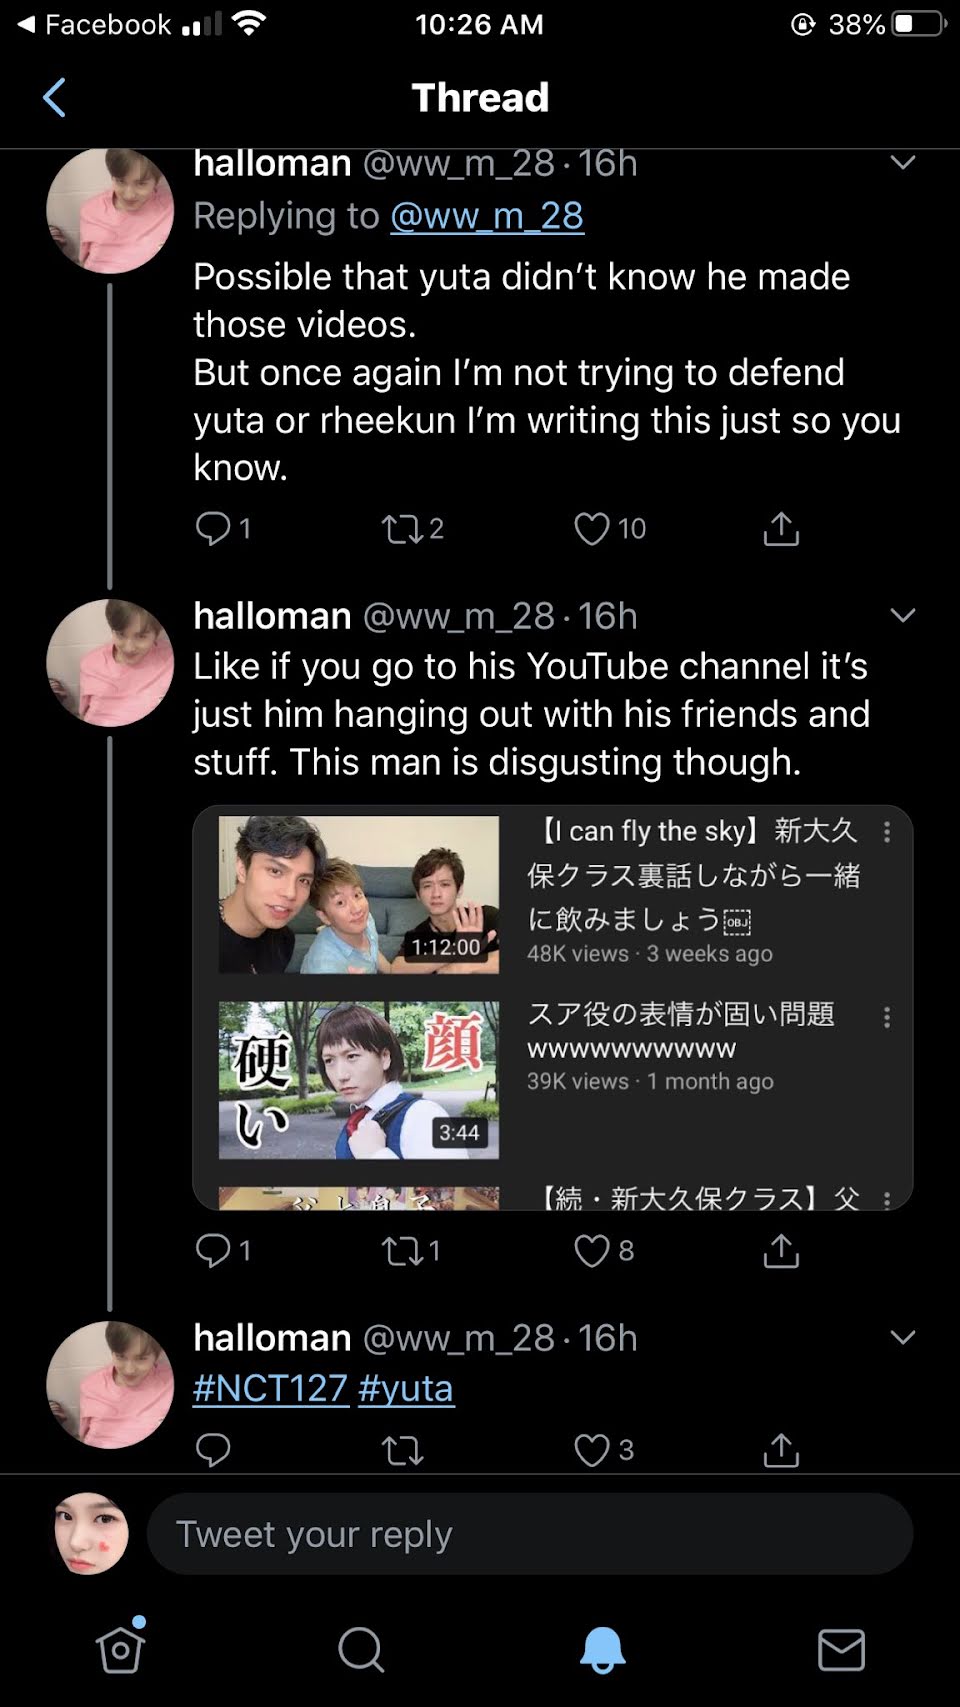Open the #NCT127 hashtag link
The image size is (960, 1707).
[x=270, y=1388]
